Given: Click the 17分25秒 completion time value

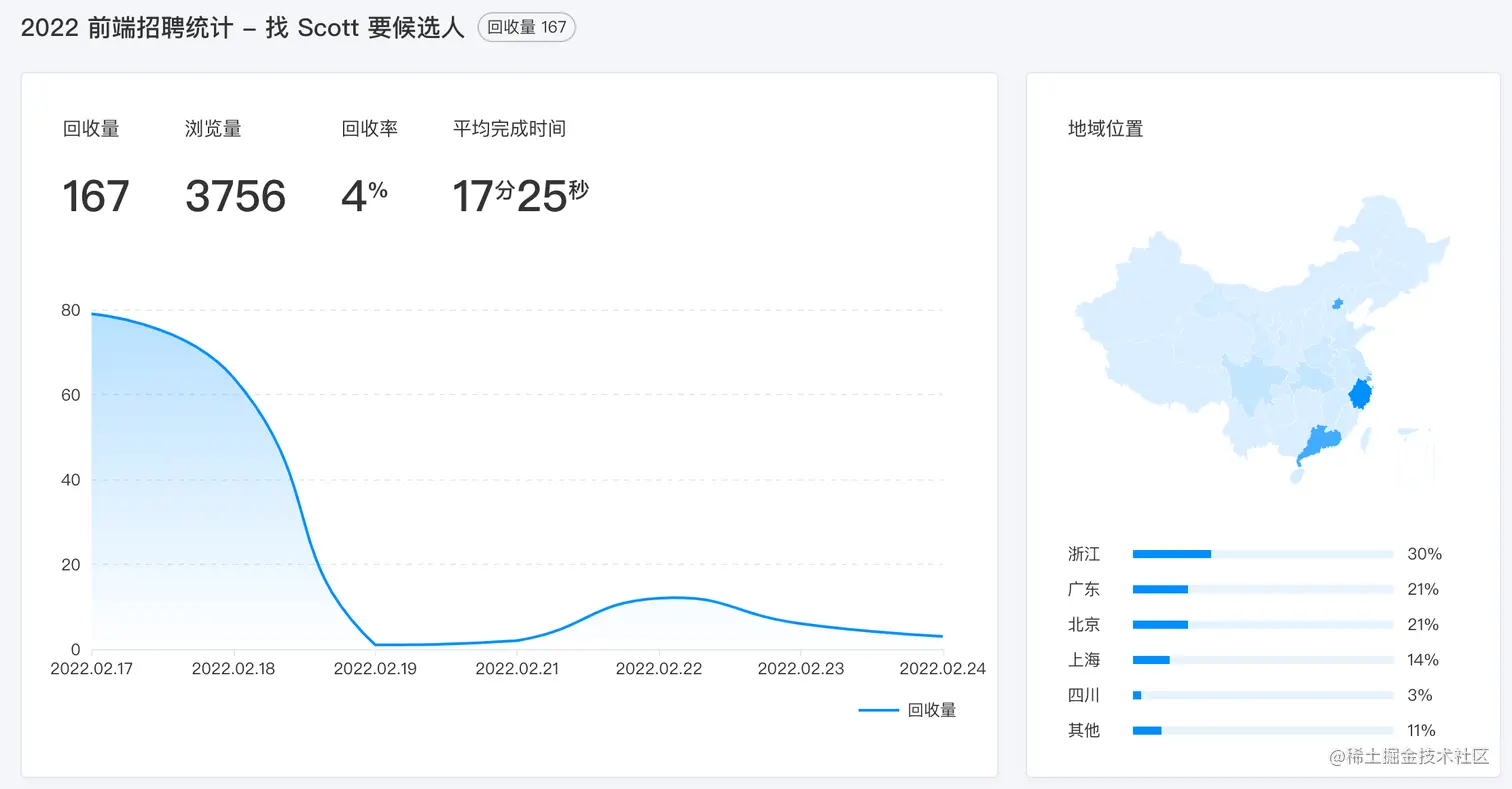Looking at the screenshot, I should (521, 196).
